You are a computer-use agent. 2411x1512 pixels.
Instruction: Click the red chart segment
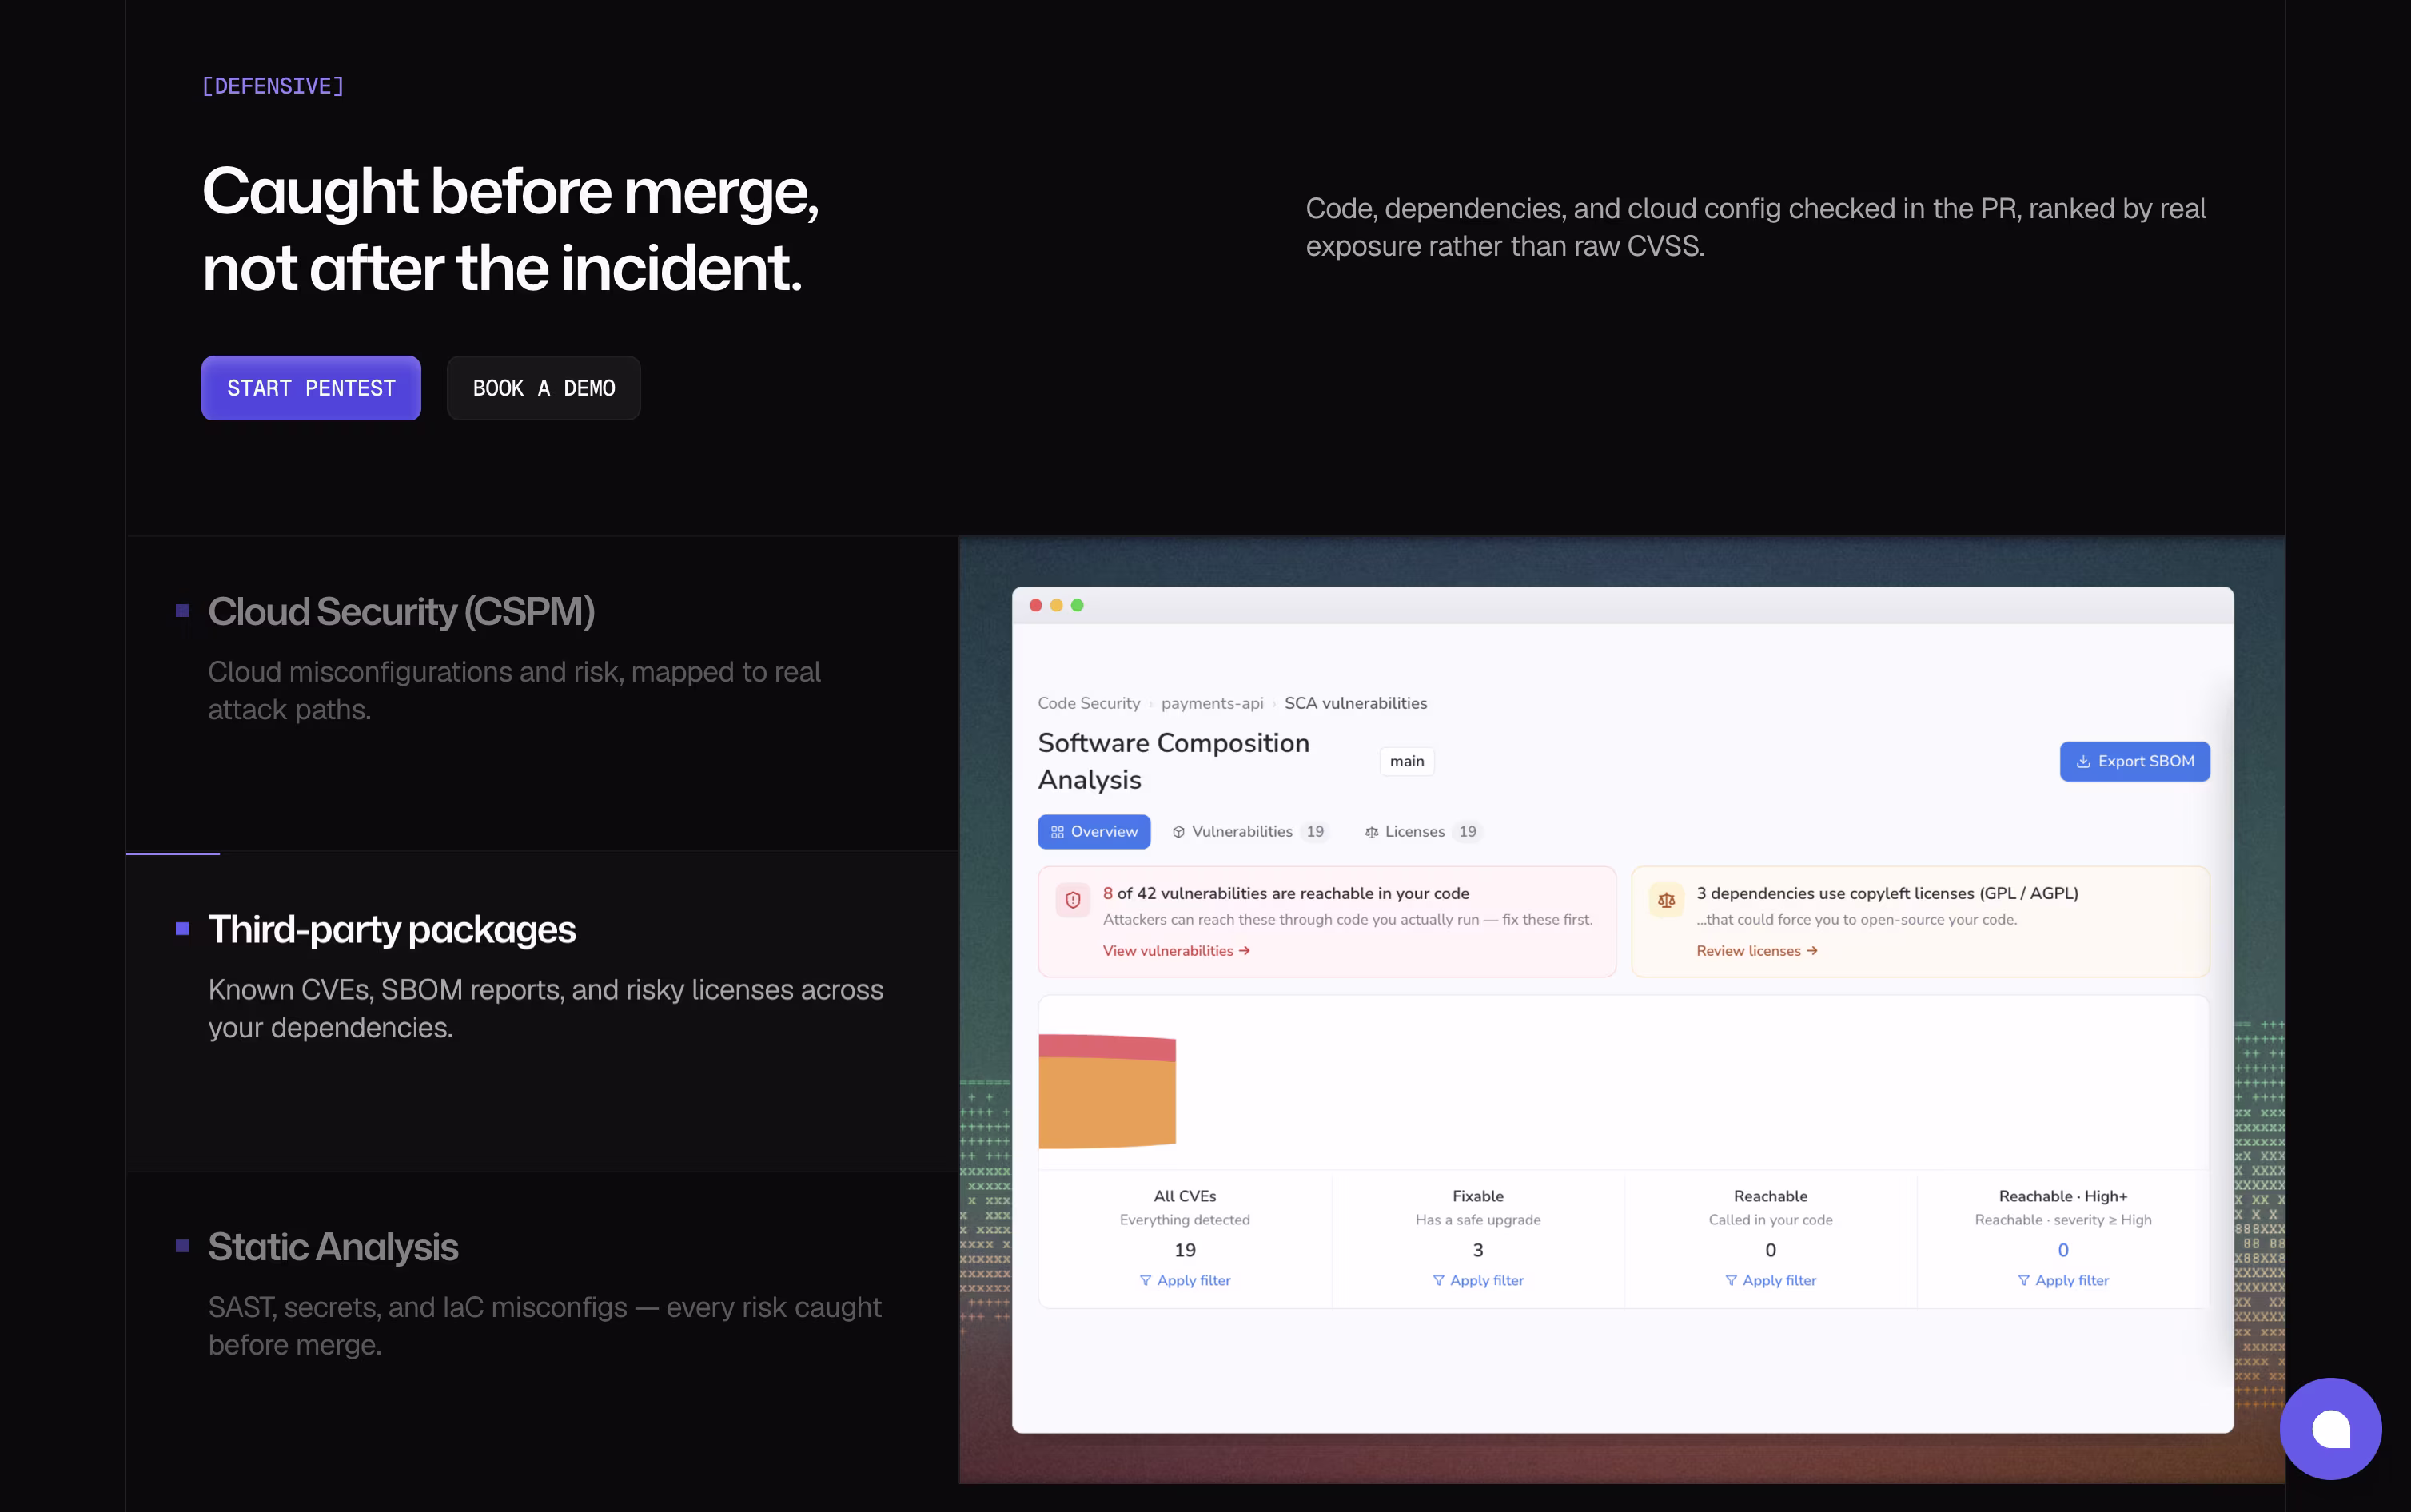pos(1107,1047)
